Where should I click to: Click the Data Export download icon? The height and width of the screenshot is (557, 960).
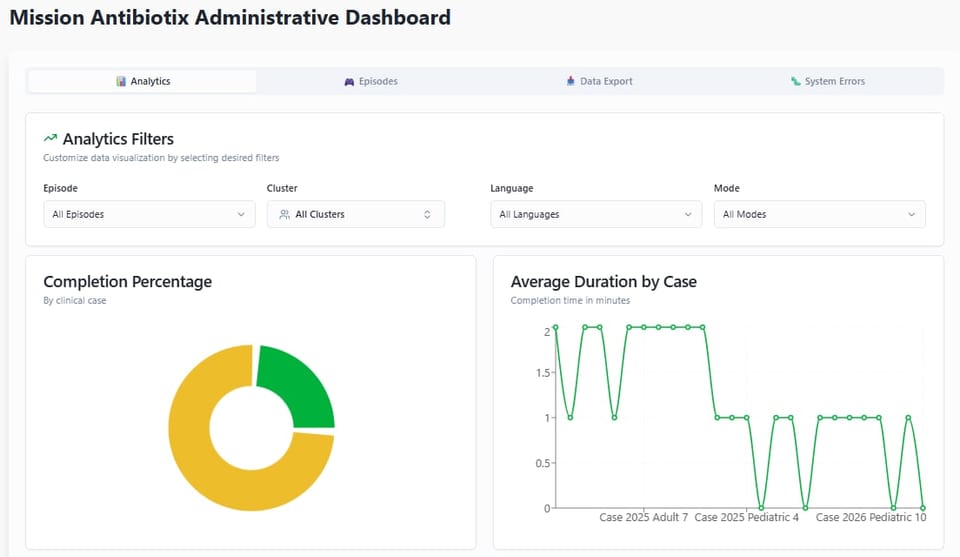[571, 81]
